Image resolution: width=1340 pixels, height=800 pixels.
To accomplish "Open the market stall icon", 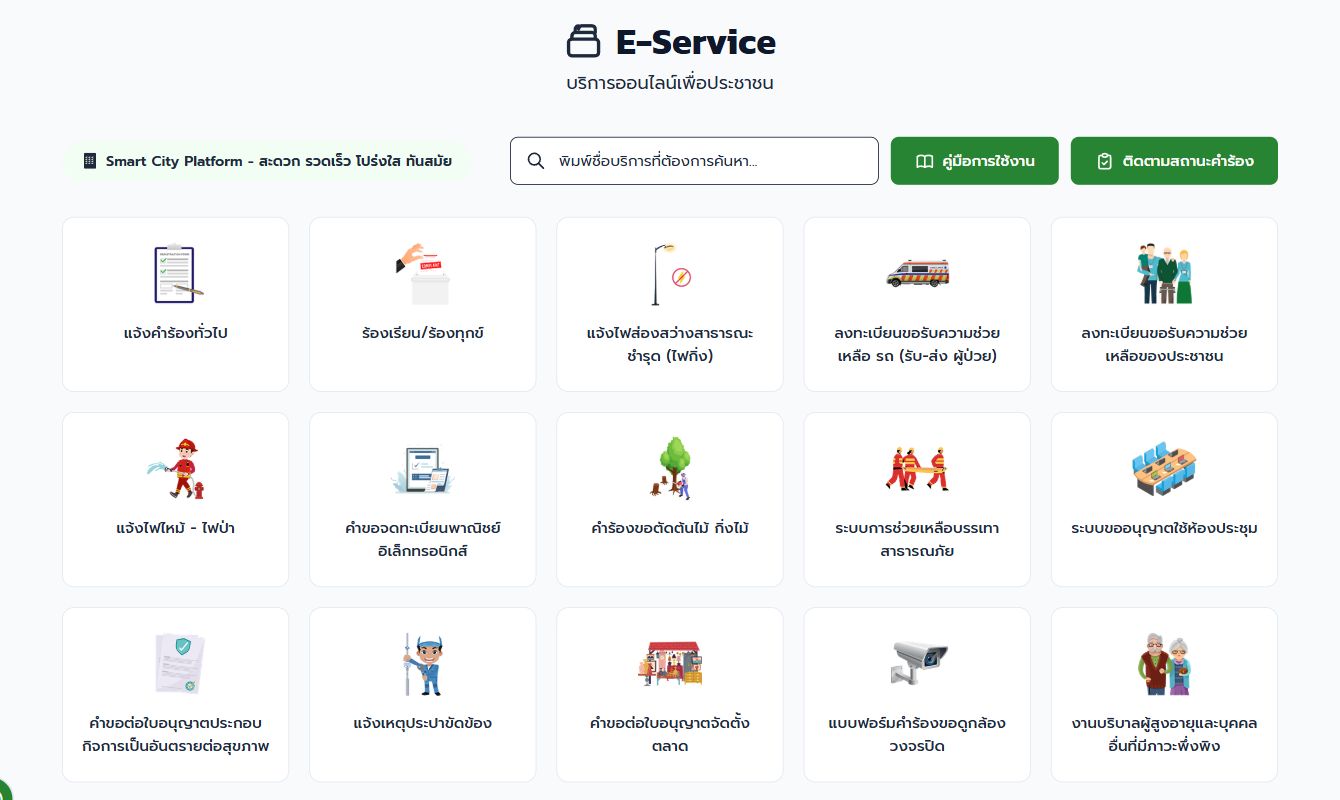I will click(670, 663).
